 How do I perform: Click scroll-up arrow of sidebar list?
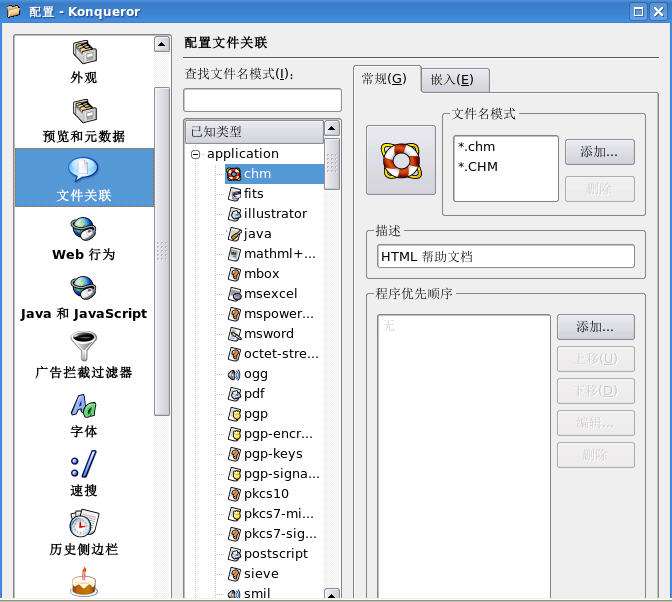coord(162,44)
